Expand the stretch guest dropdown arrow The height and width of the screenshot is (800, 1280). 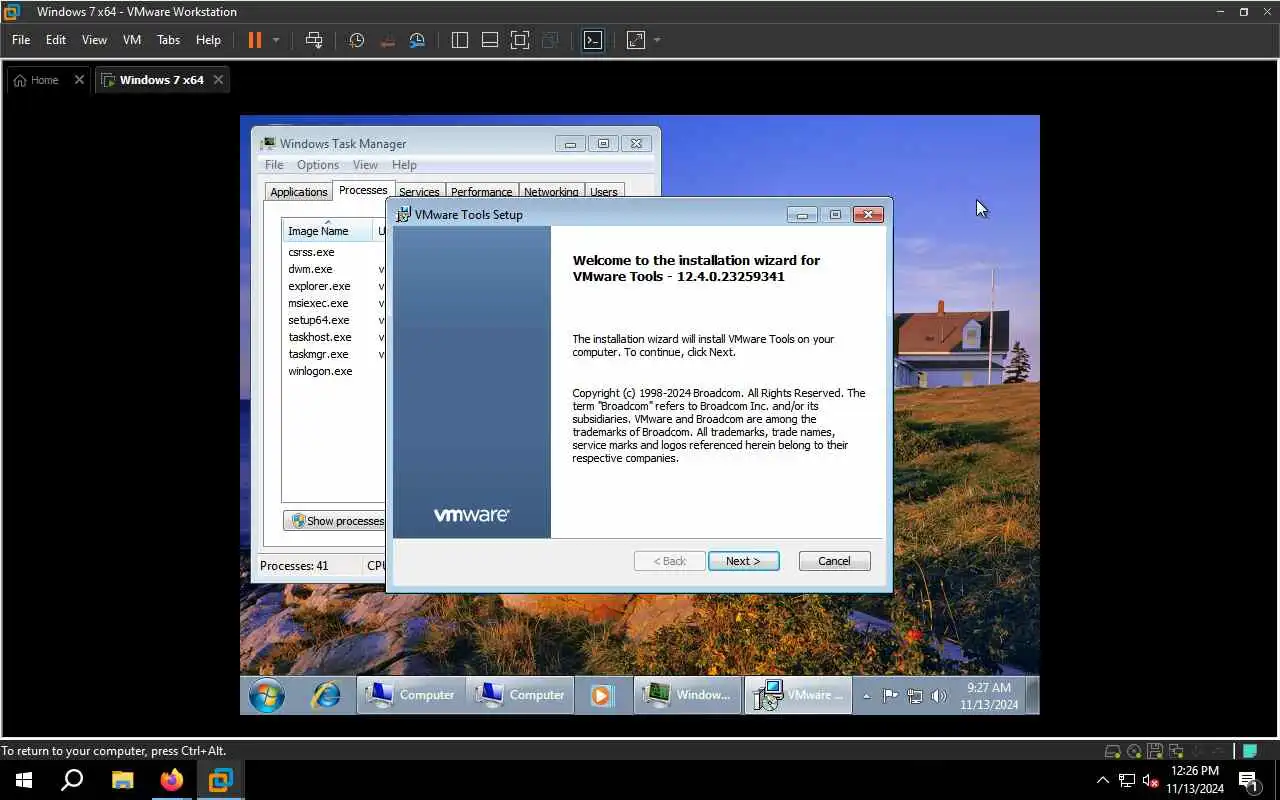[x=657, y=40]
